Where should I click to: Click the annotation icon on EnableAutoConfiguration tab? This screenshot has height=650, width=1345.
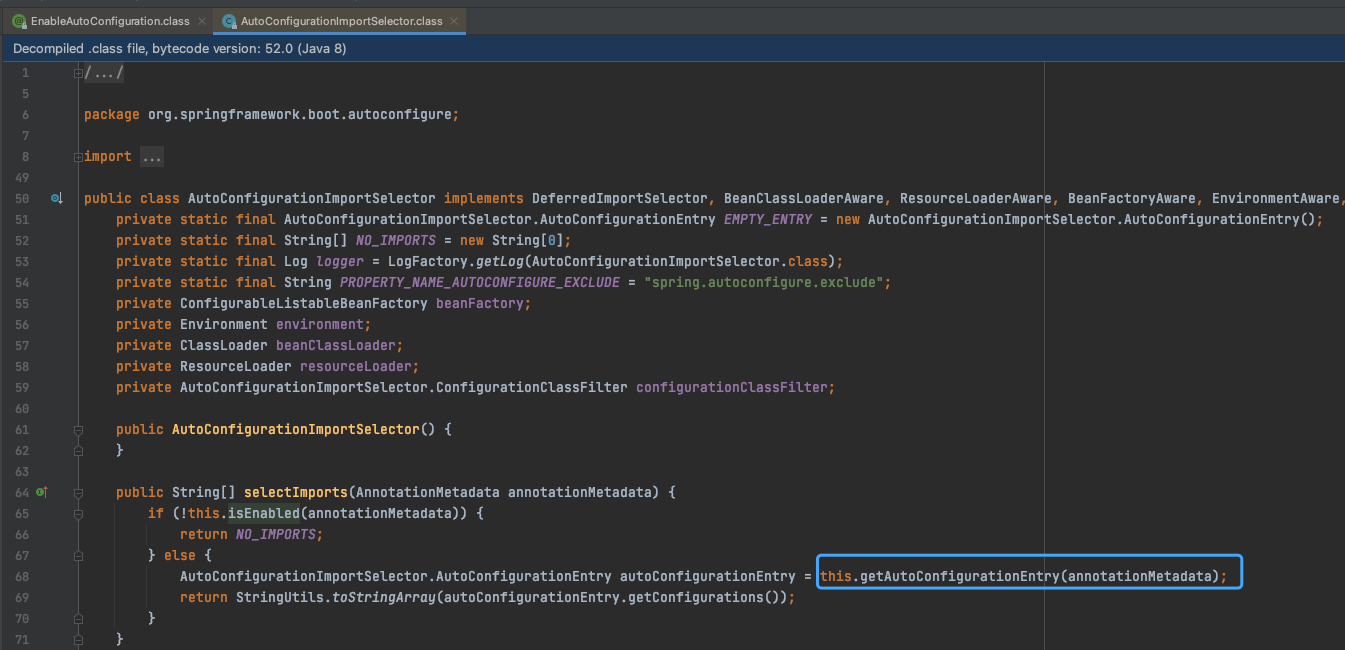[19, 21]
